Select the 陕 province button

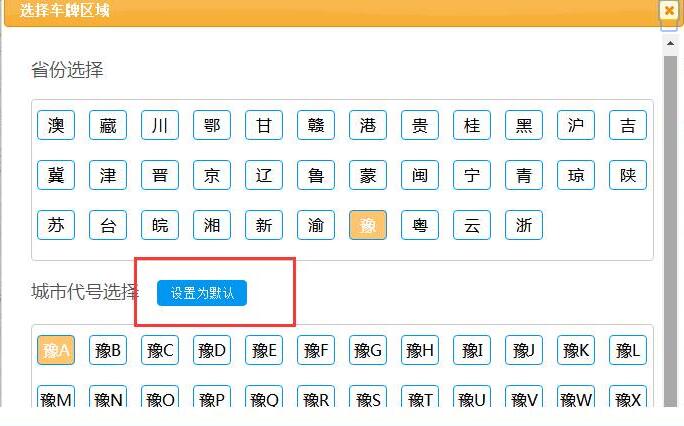pyautogui.click(x=628, y=175)
